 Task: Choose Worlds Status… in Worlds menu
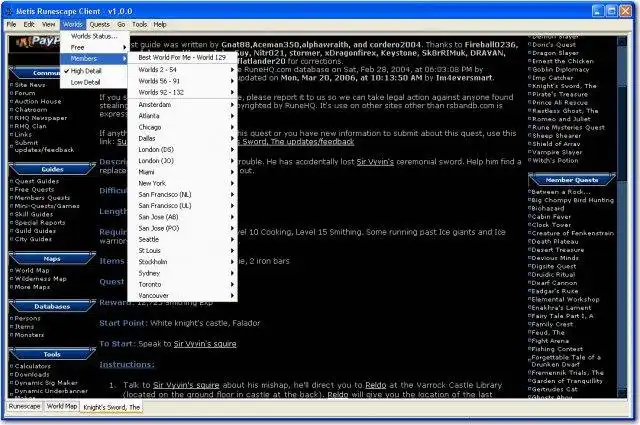point(94,36)
